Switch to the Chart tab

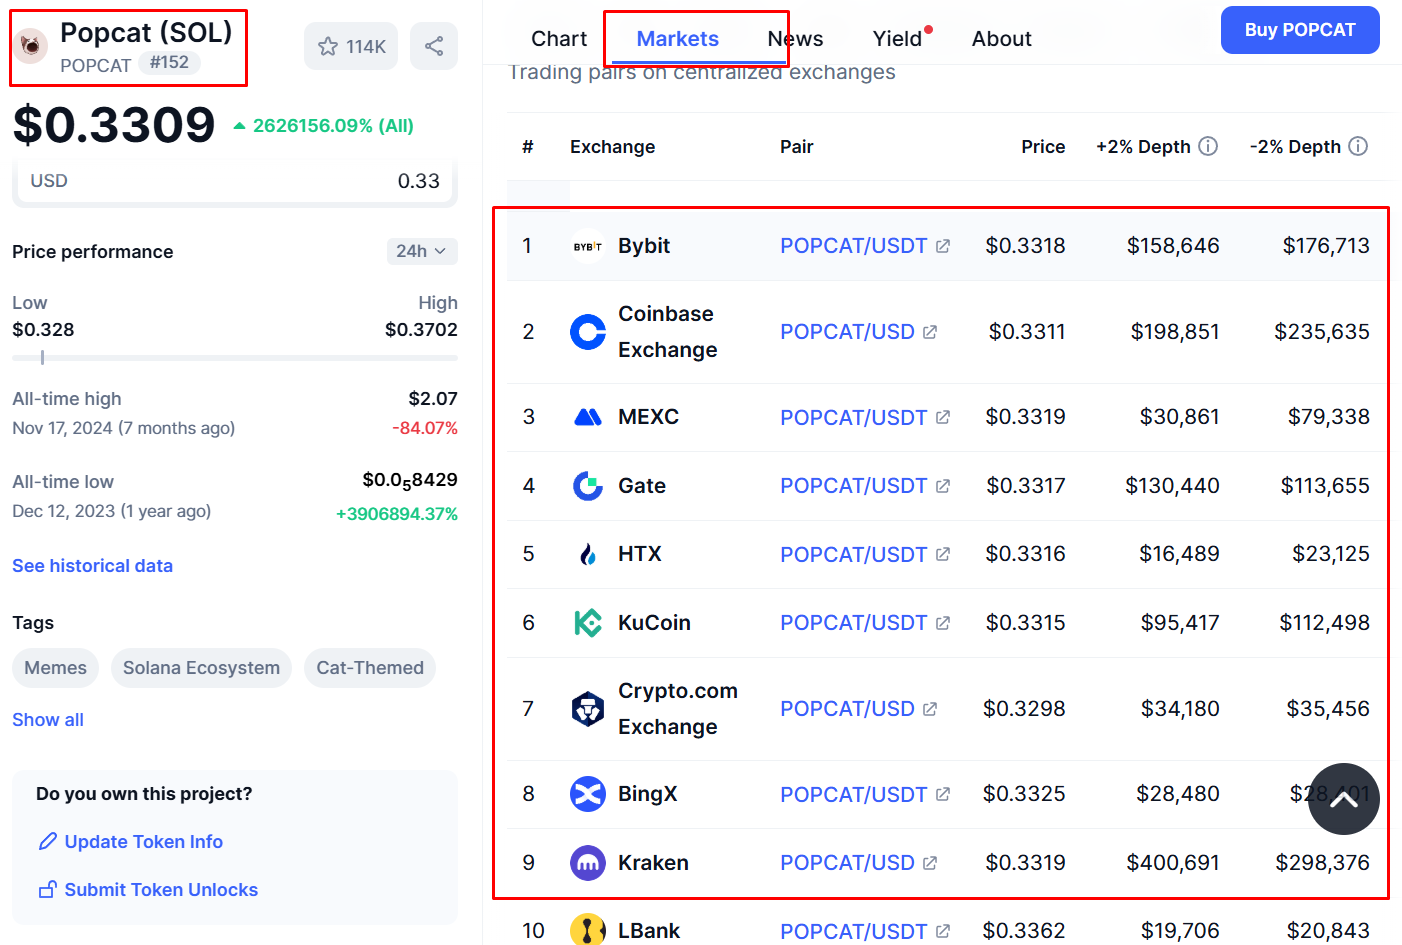559,39
